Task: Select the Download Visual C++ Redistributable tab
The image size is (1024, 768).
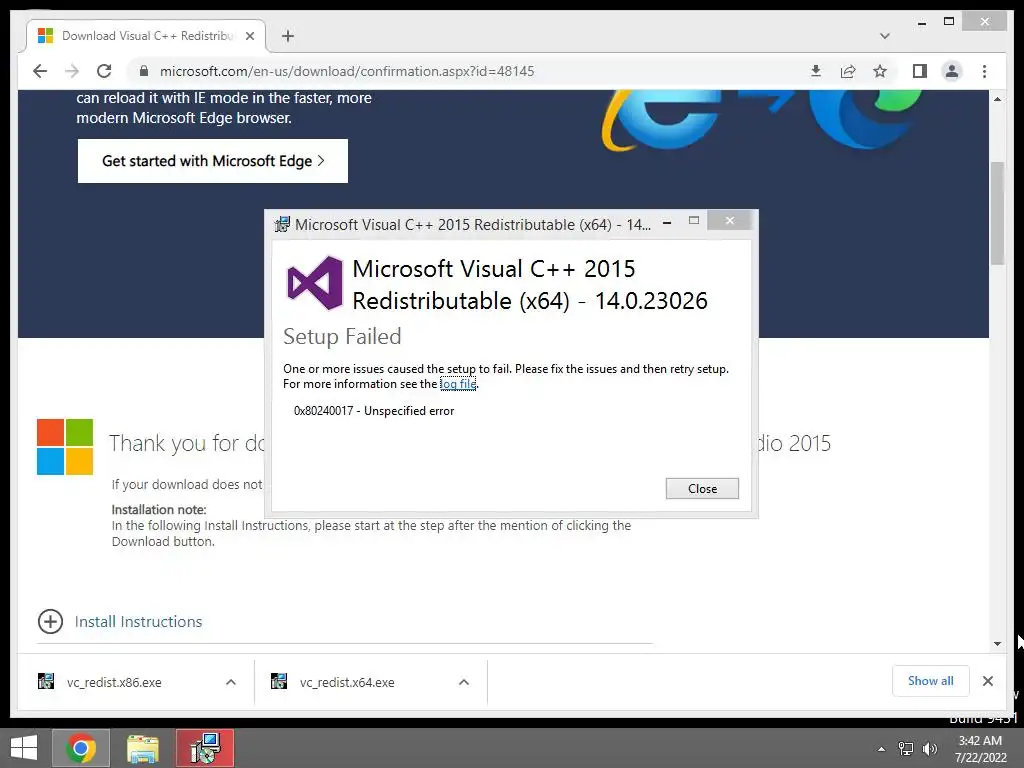Action: coord(146,36)
